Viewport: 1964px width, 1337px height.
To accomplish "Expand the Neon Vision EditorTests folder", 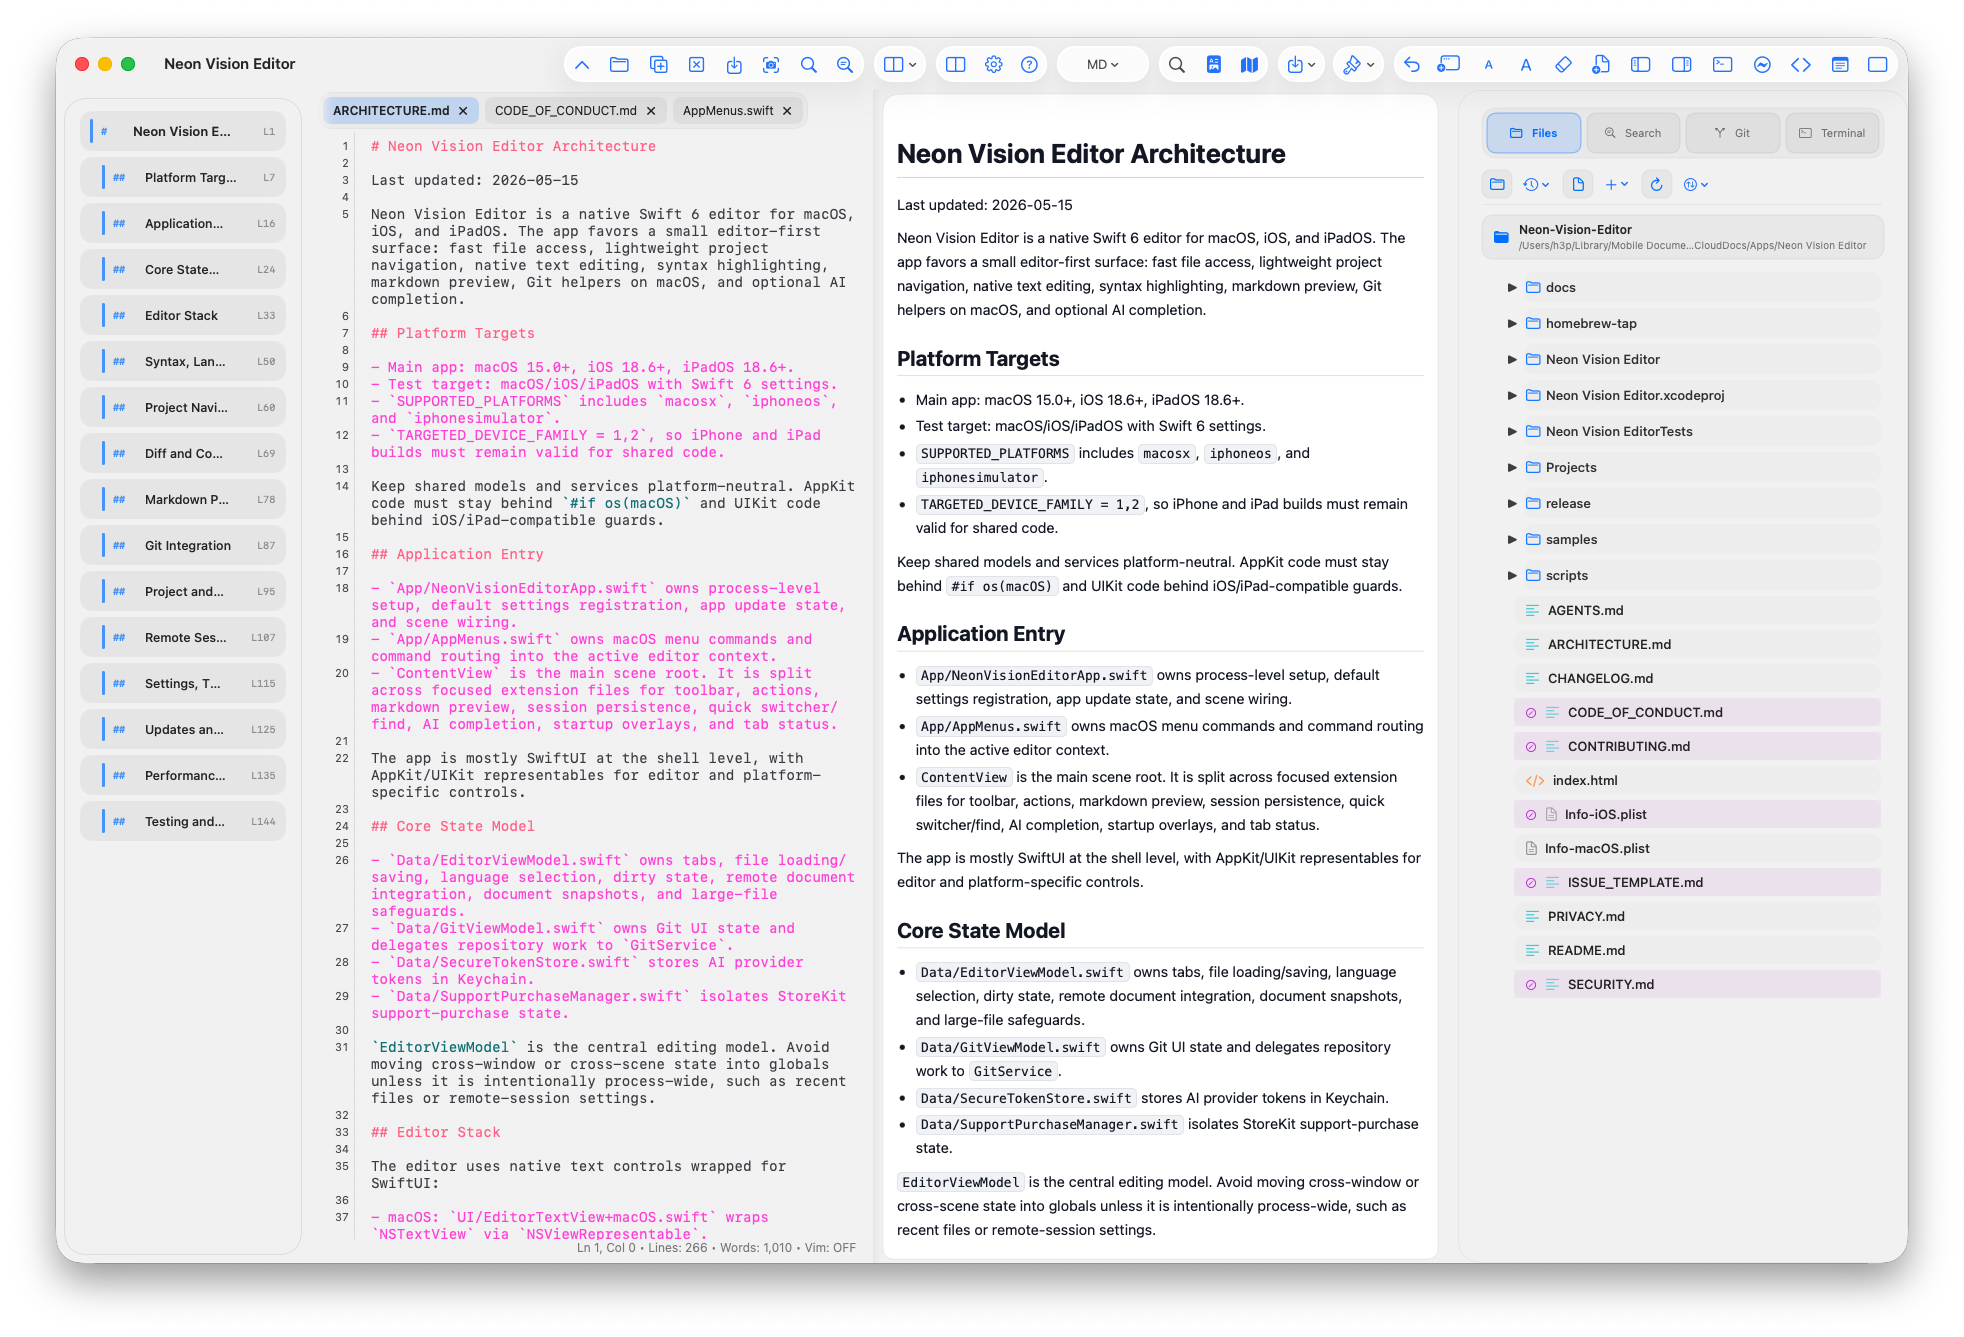I will [x=1512, y=432].
